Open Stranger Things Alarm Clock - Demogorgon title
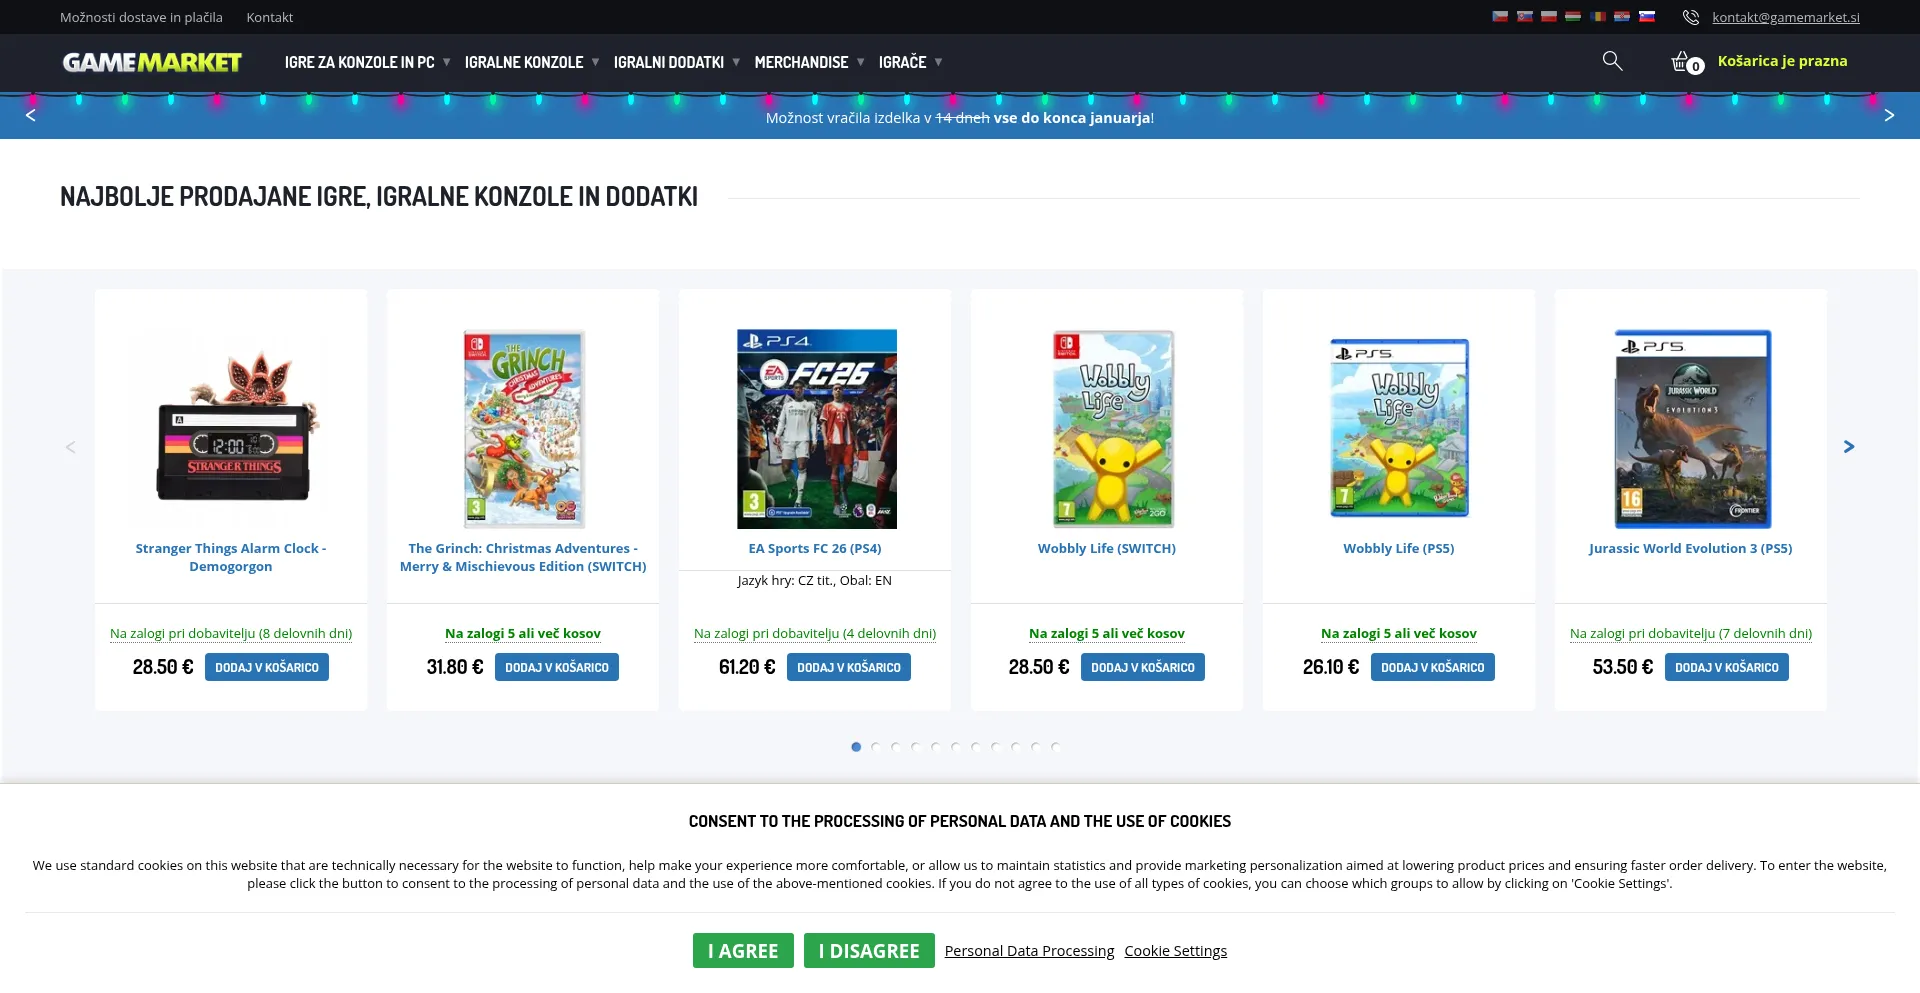 (231, 557)
